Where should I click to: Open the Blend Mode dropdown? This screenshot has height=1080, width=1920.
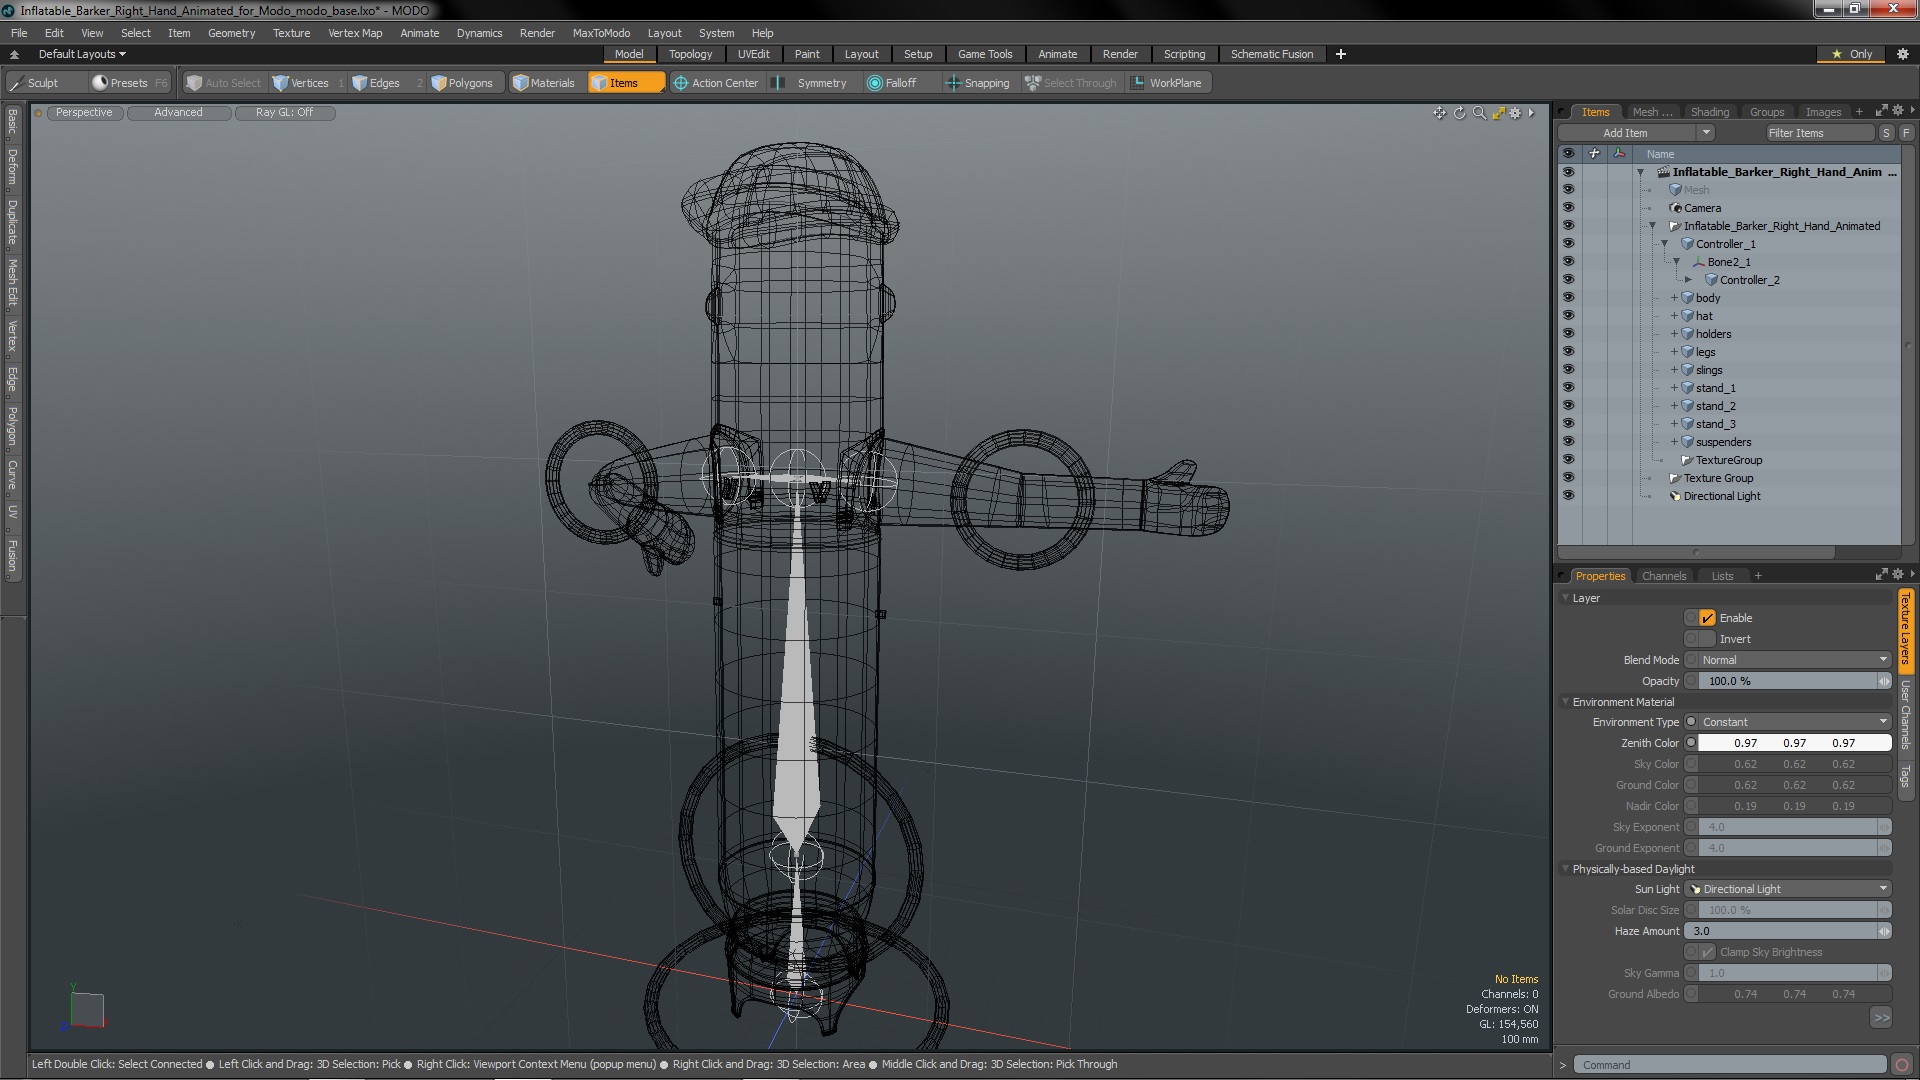click(x=1794, y=660)
